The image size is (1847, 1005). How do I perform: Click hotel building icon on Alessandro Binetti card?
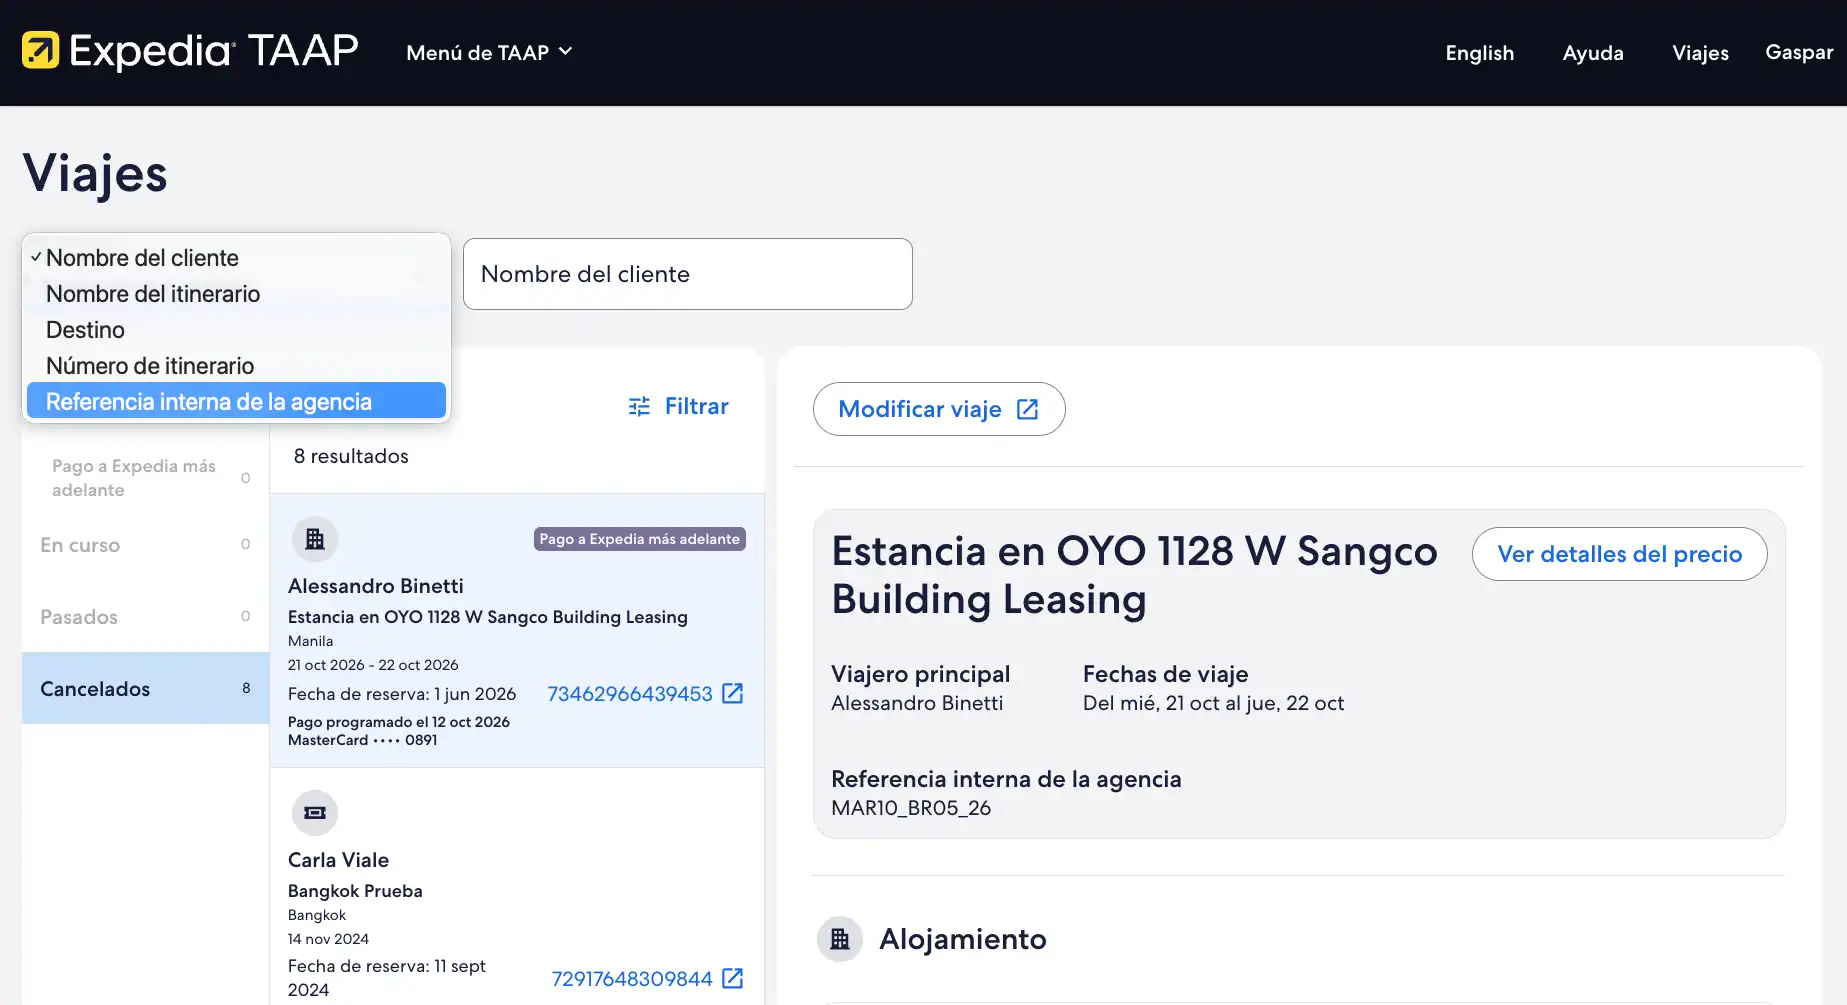coord(315,539)
